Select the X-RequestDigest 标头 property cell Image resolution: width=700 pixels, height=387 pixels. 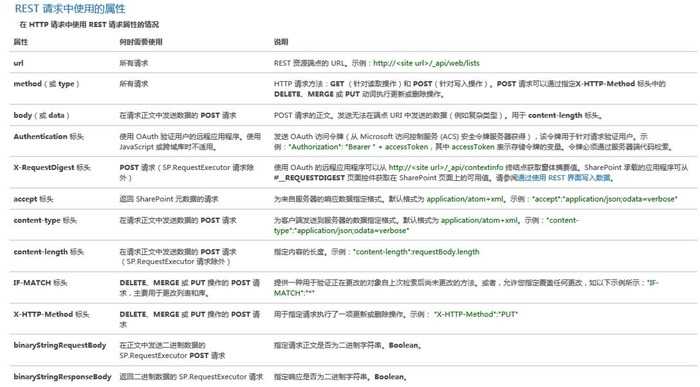pos(52,167)
